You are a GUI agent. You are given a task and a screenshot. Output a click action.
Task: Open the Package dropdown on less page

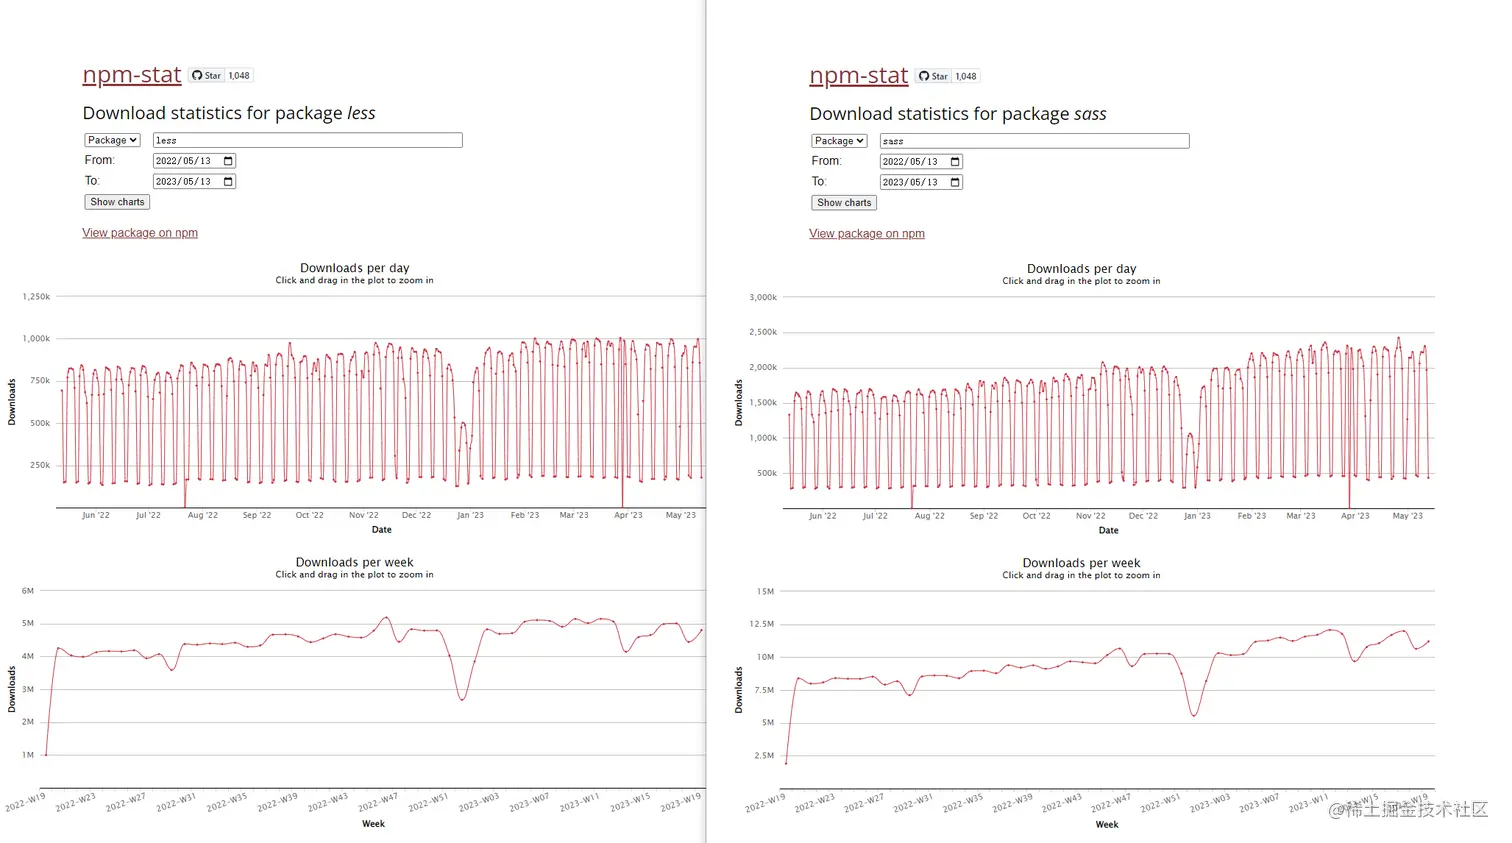pos(112,140)
